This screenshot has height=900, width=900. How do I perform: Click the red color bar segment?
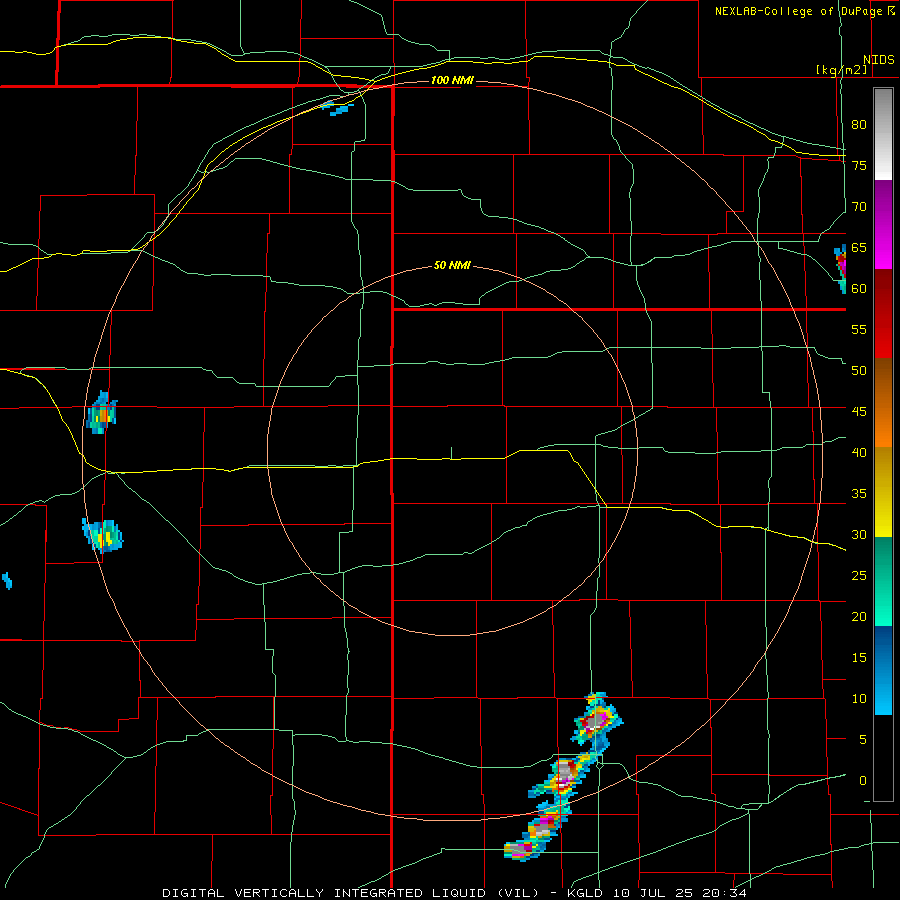[883, 314]
